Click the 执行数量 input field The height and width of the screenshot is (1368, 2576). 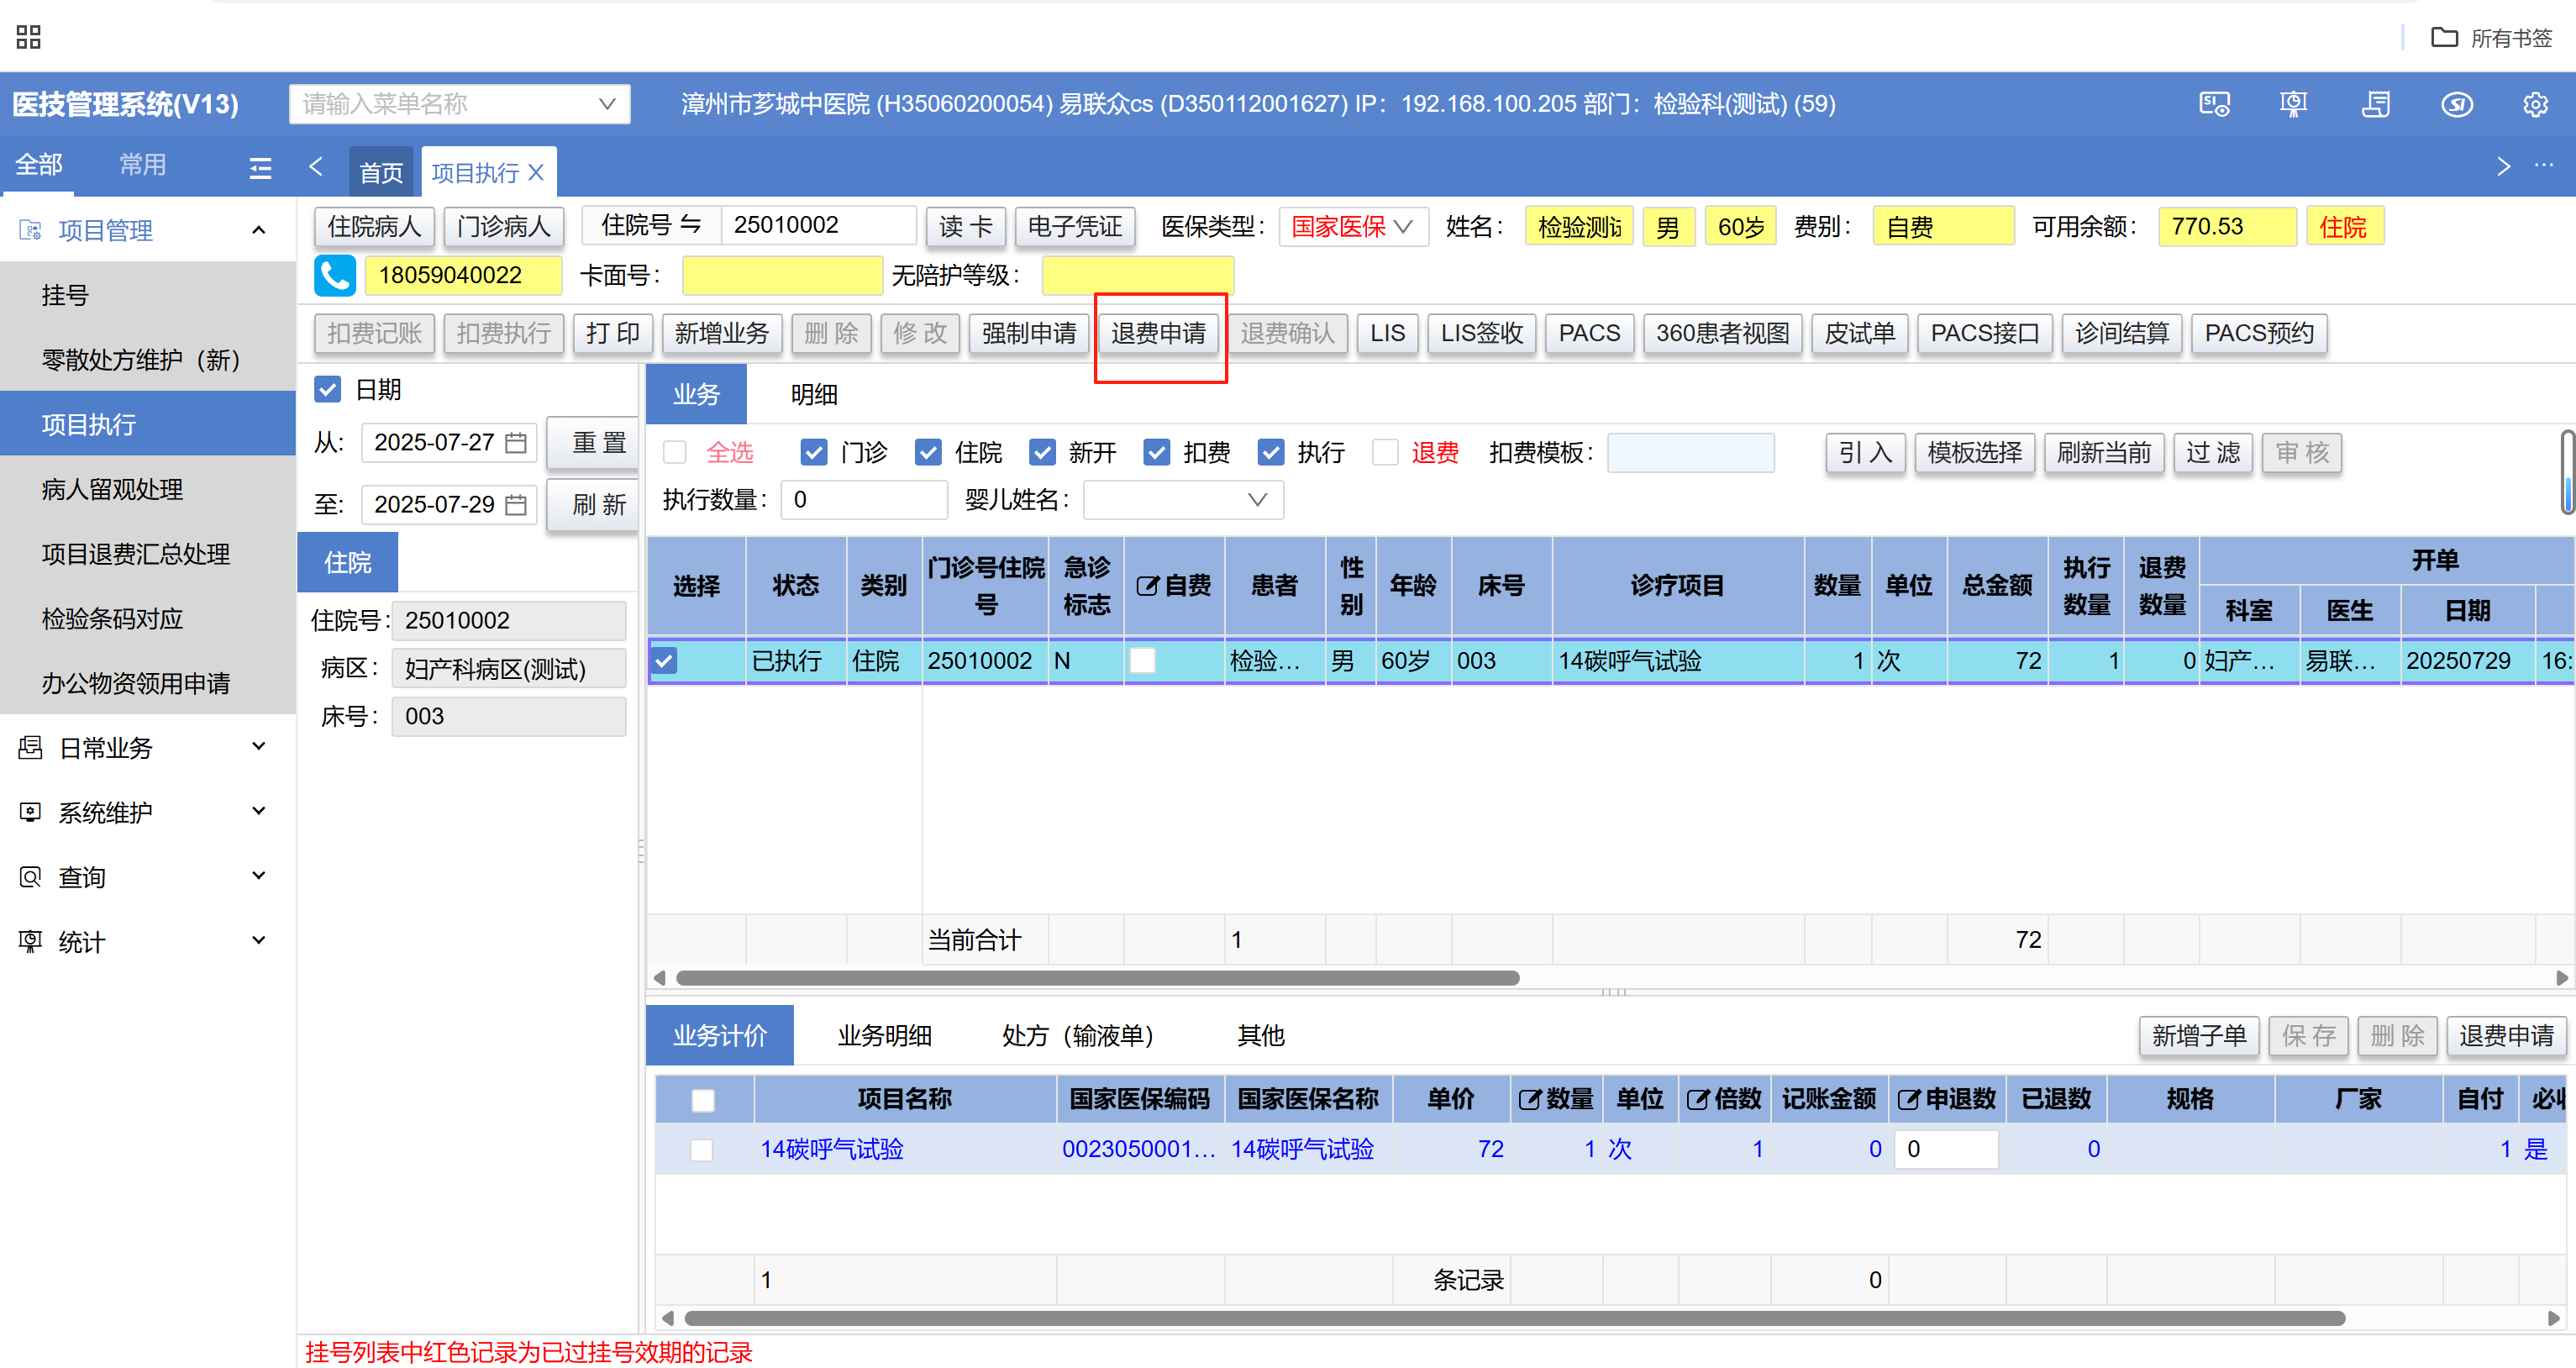point(864,500)
